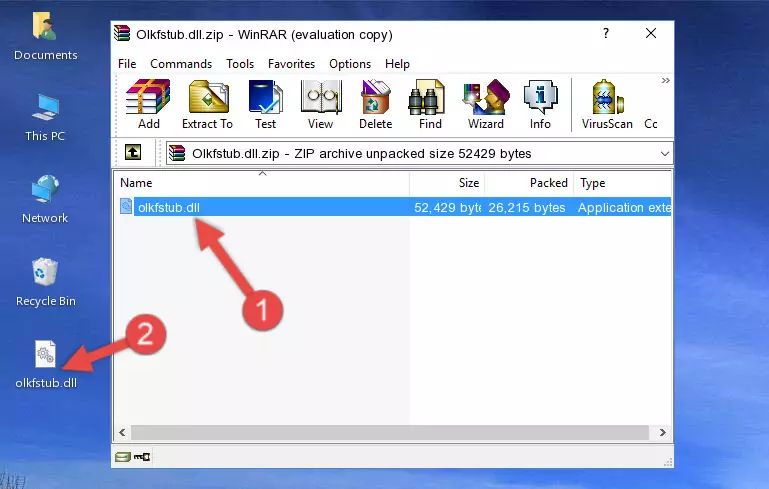Click the olkfstub.dll file icon in the list

[x=126, y=206]
